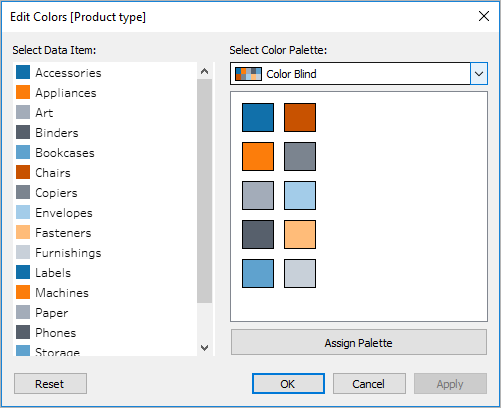This screenshot has width=501, height=408.
Task: Pick the pale silver palette swatch
Action: [x=300, y=273]
